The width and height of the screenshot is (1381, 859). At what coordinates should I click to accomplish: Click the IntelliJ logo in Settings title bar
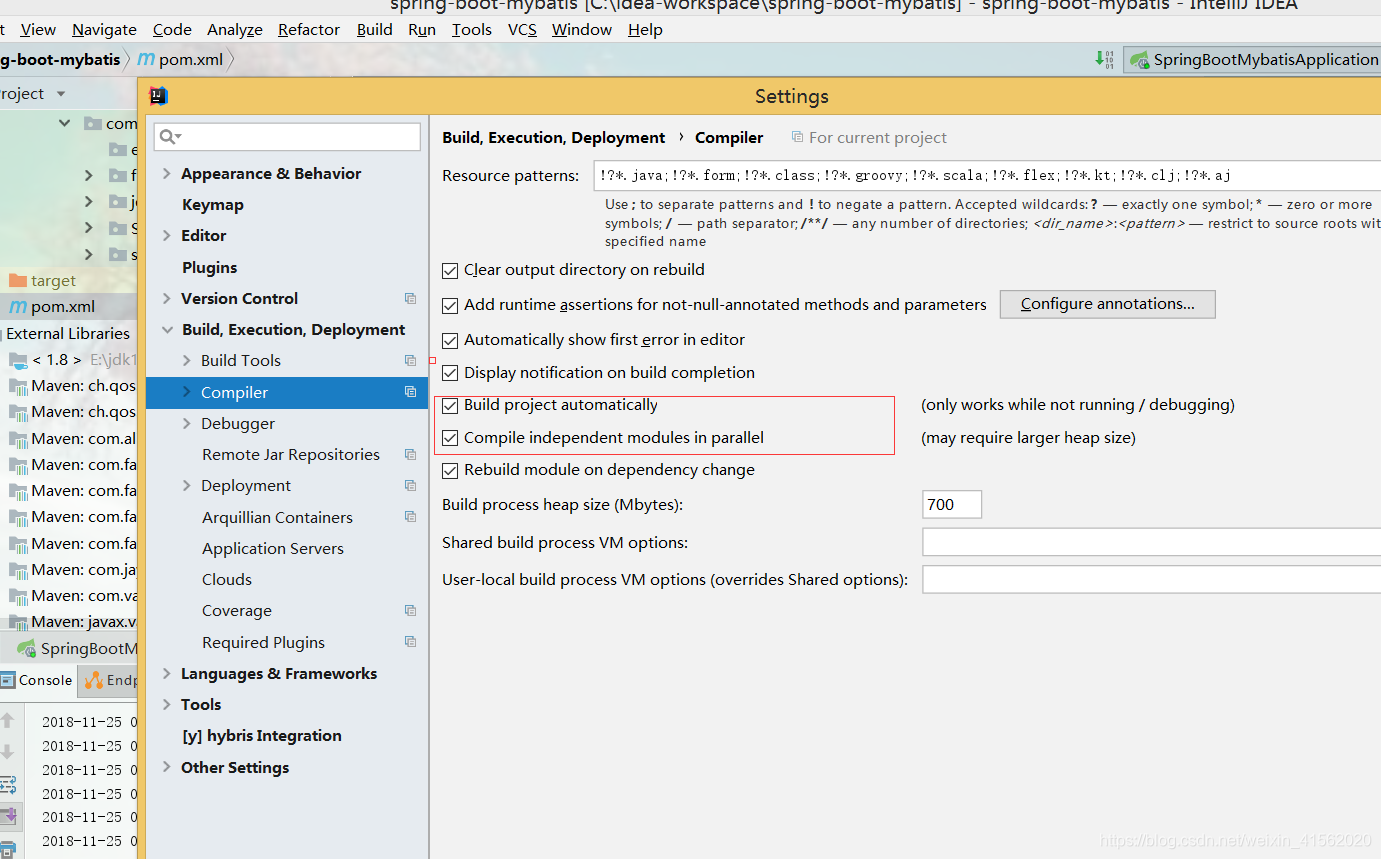(158, 96)
